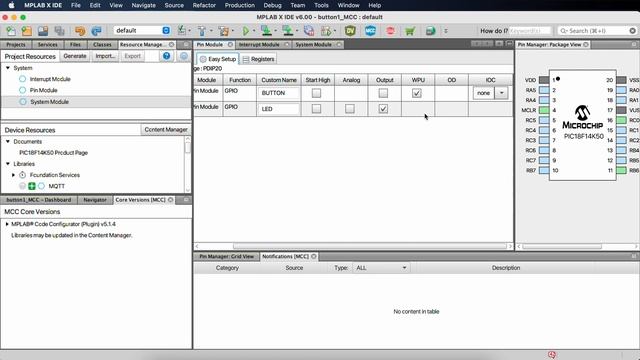Click the red status bar icon
The image size is (640, 360).
coord(552,355)
